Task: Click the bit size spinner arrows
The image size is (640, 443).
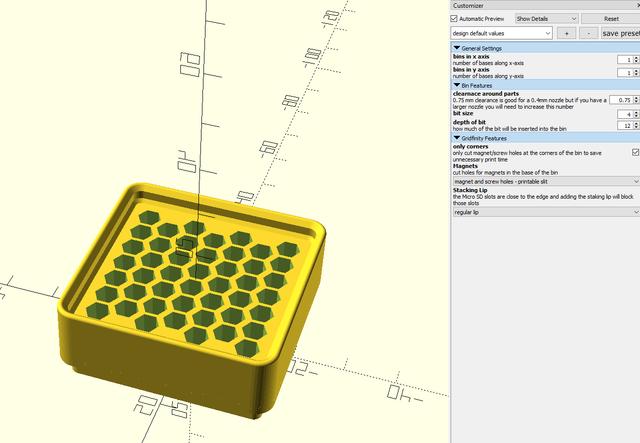Action: coord(636,114)
